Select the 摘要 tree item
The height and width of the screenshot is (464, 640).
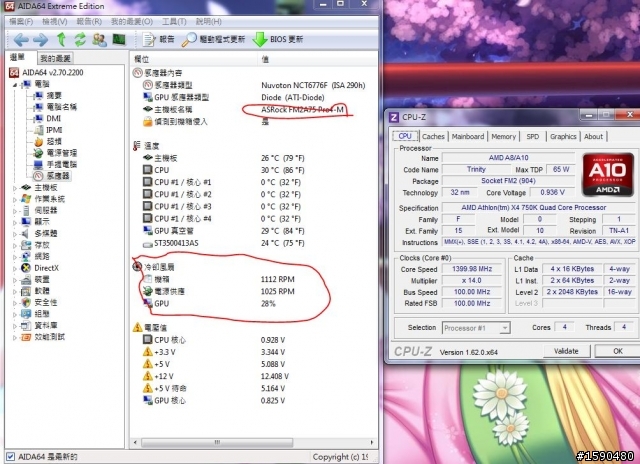[48, 95]
